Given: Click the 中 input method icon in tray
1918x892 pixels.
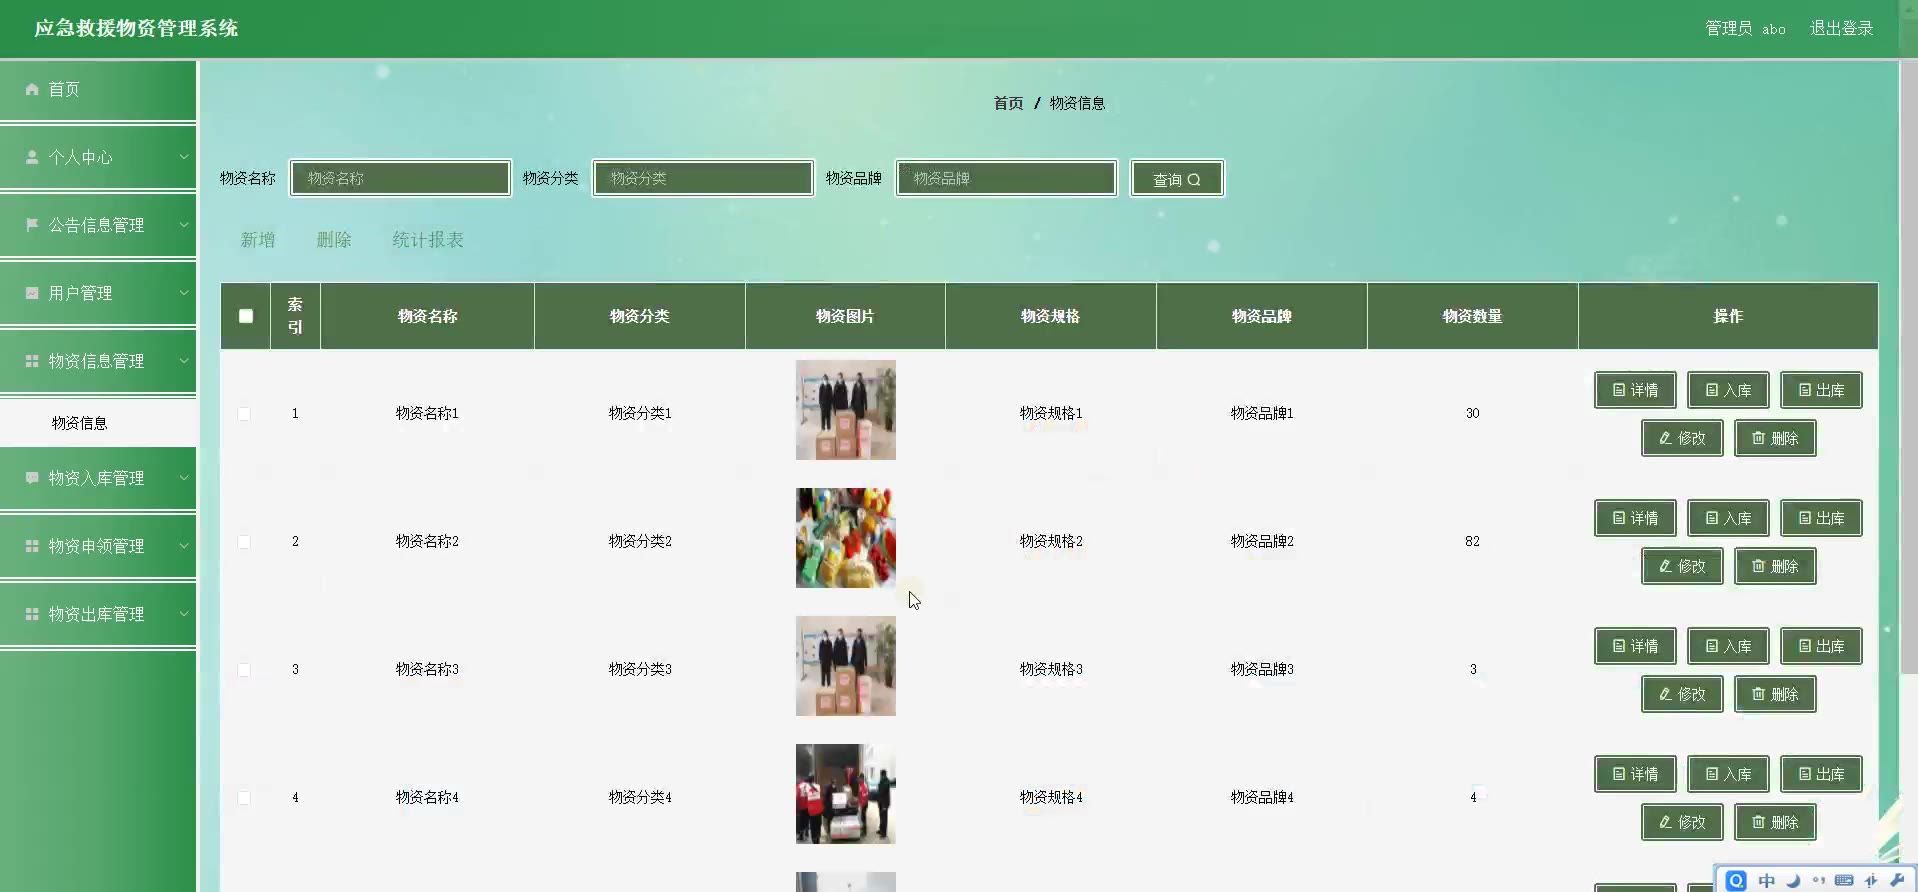Looking at the screenshot, I should [x=1766, y=881].
